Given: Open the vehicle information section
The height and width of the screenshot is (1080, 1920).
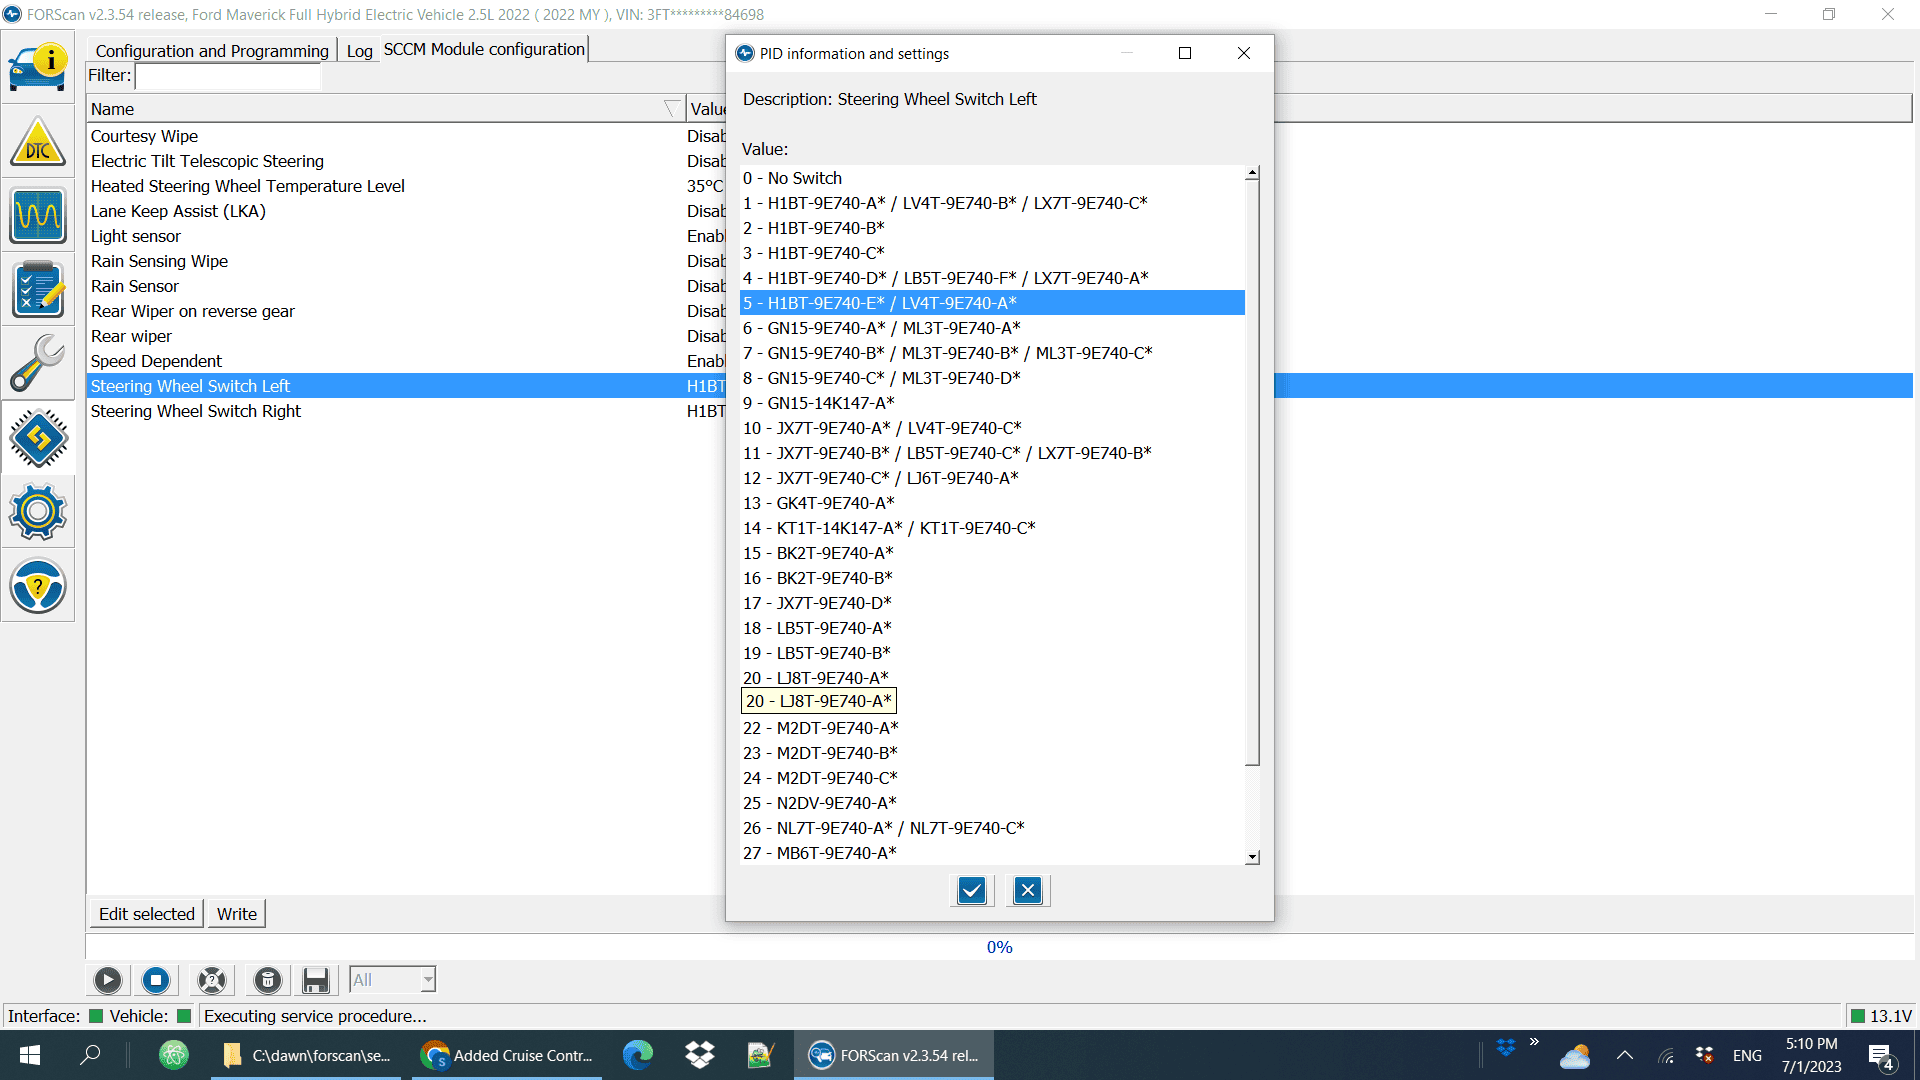Looking at the screenshot, I should [x=38, y=67].
